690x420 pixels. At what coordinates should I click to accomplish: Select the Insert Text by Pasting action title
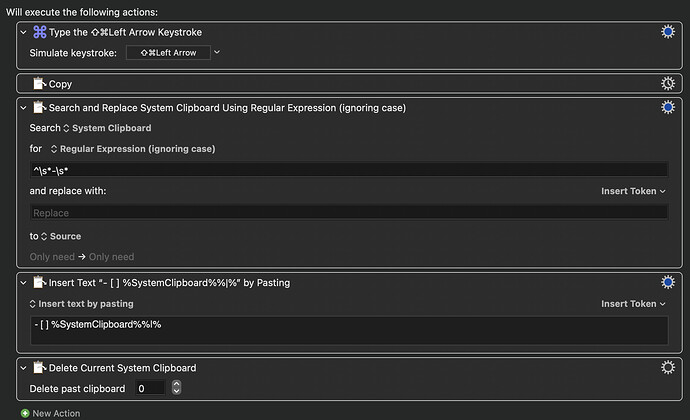pyautogui.click(x=169, y=283)
